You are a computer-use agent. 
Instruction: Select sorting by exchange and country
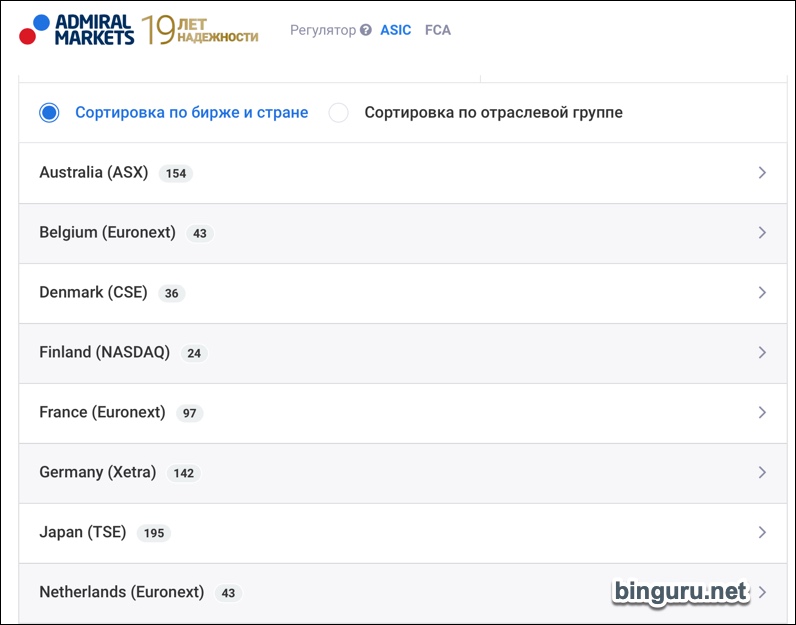pyautogui.click(x=50, y=113)
